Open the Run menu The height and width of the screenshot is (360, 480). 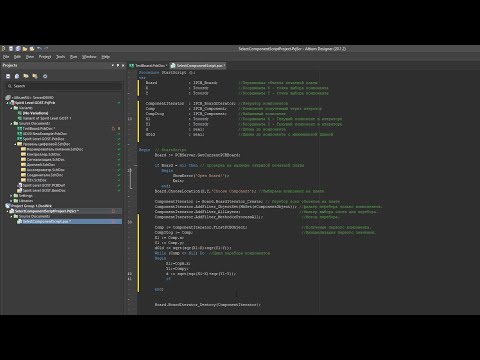(x=73, y=57)
